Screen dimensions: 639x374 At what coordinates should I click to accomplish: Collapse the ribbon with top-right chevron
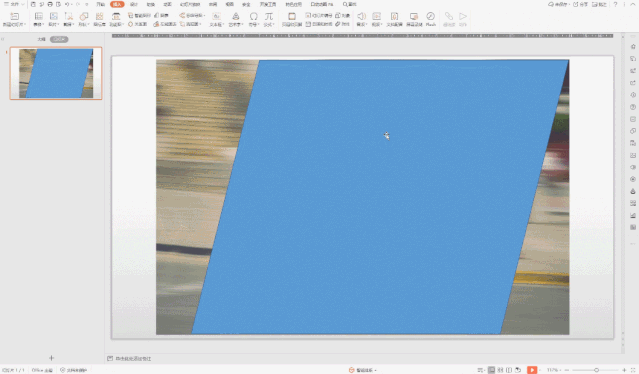pyautogui.click(x=633, y=4)
